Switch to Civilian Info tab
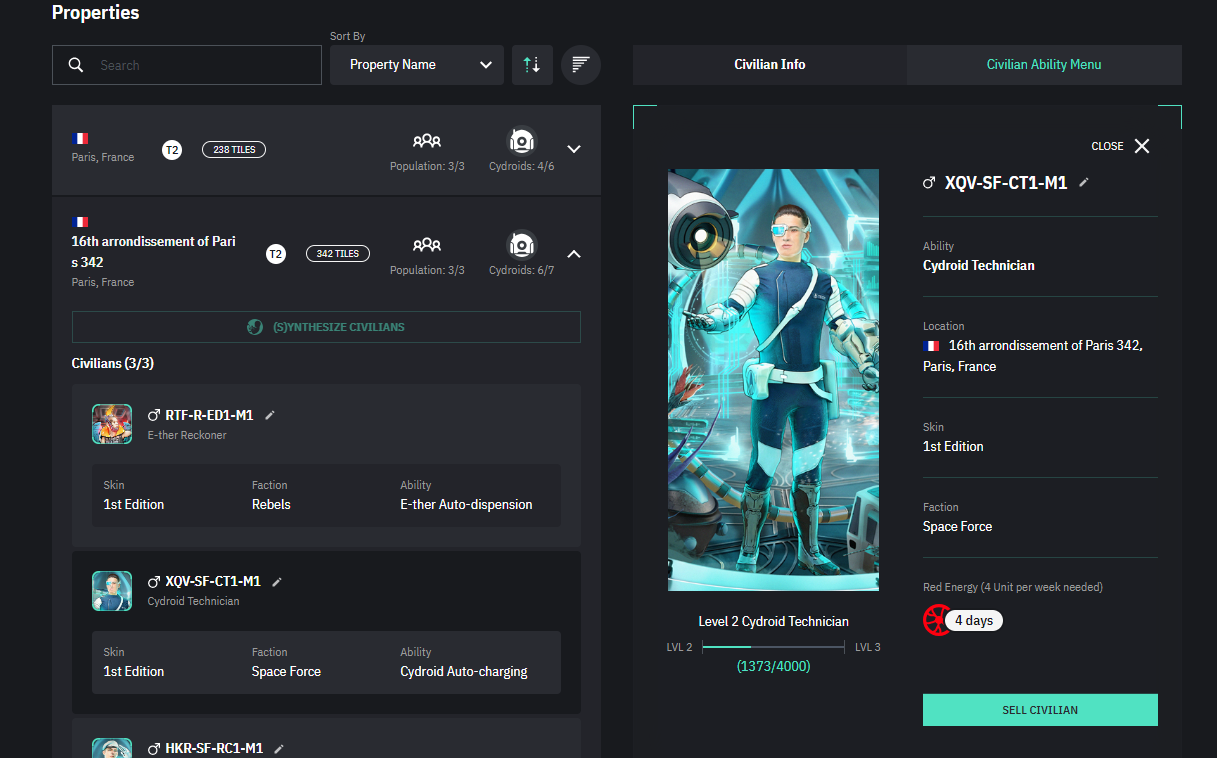This screenshot has height=758, width=1217. pyautogui.click(x=769, y=65)
